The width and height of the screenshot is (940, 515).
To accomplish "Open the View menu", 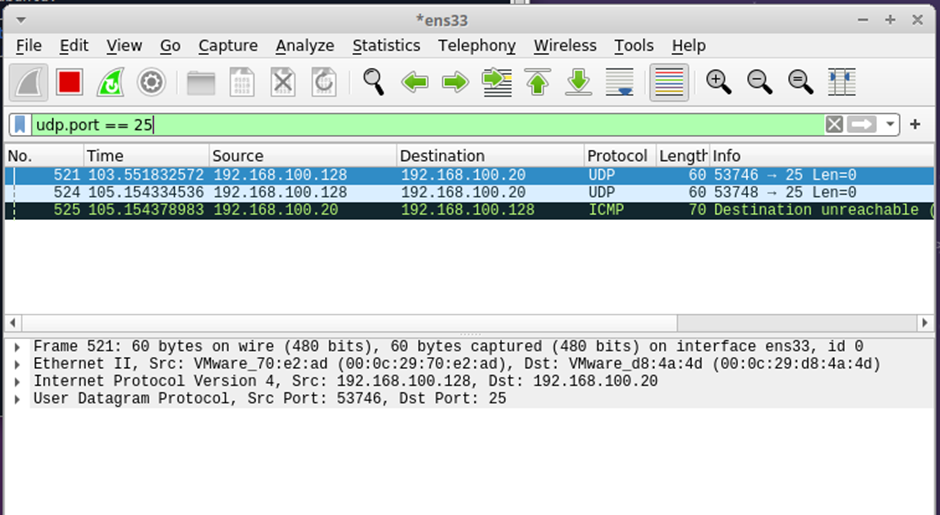I will [x=124, y=46].
